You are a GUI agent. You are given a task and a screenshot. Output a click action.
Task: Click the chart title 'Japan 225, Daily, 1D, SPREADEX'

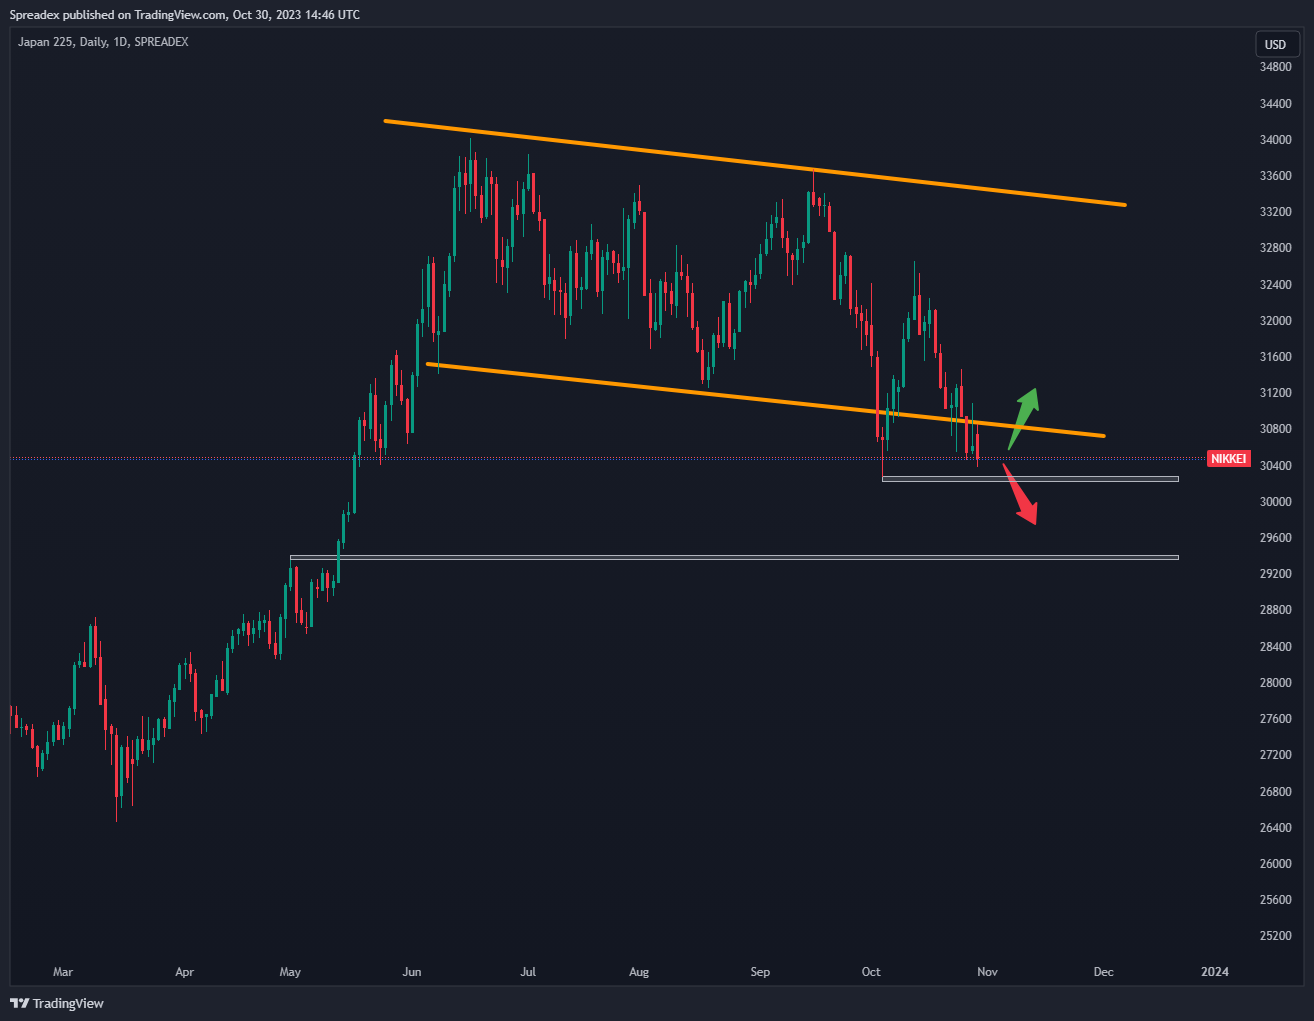[x=103, y=42]
